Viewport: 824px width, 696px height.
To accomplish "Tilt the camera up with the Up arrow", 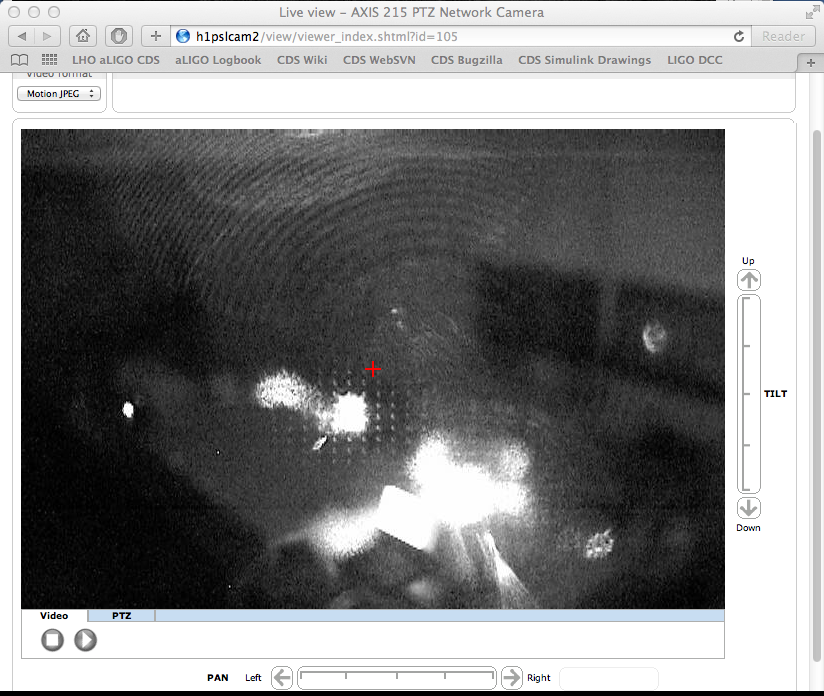I will (x=749, y=280).
